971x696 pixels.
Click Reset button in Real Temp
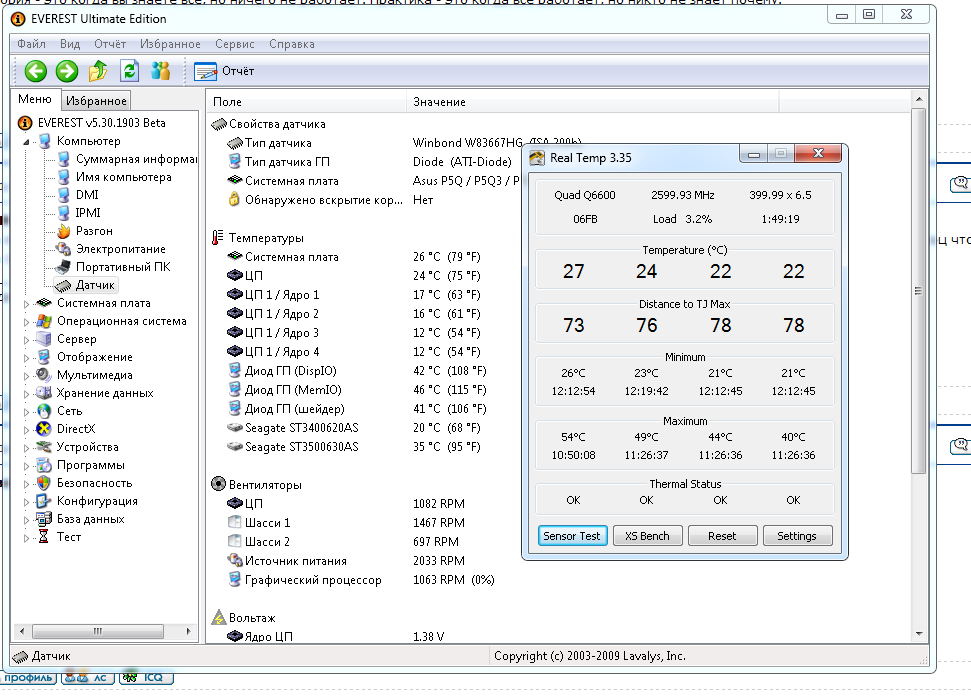pos(723,536)
